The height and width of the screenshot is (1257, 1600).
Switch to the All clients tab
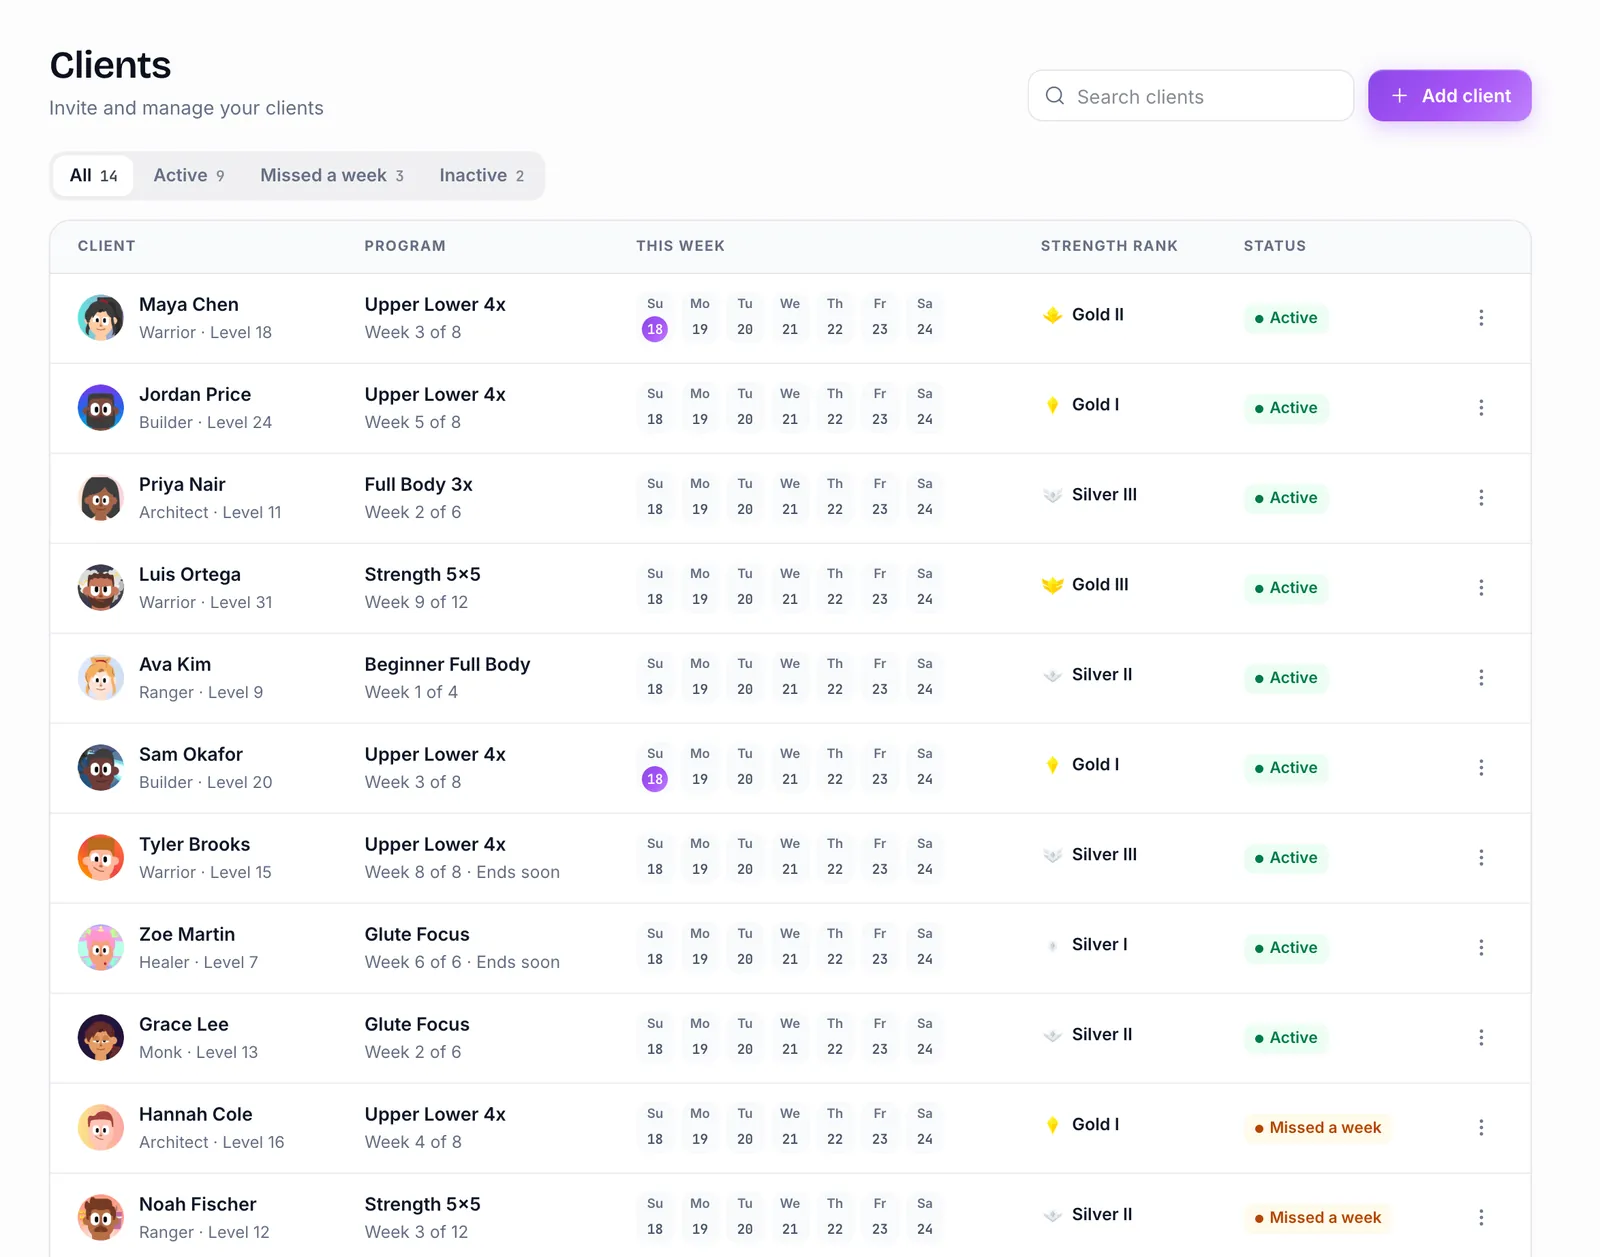pos(94,176)
